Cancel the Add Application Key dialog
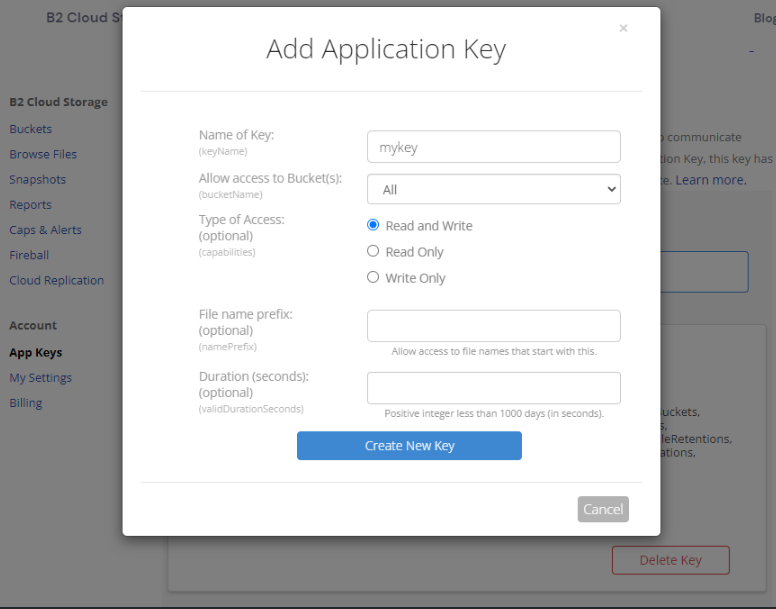This screenshot has height=609, width=776. tap(602, 509)
